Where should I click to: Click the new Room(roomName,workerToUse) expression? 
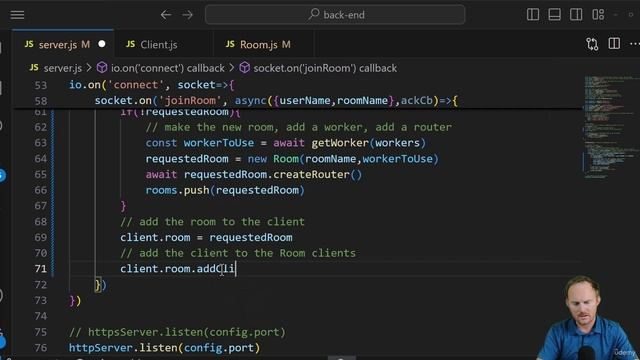343,159
